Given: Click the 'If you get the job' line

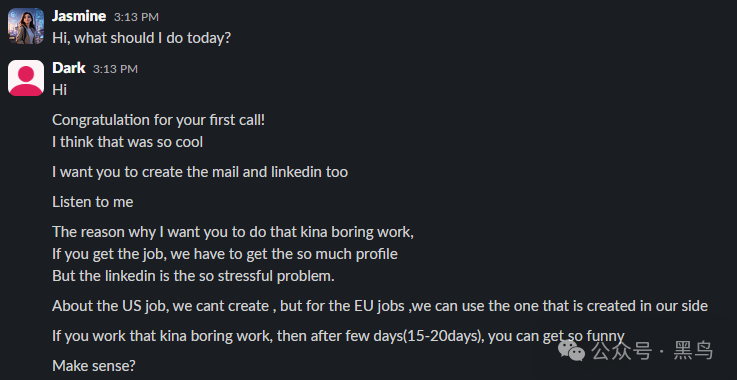Looking at the screenshot, I should pos(225,254).
